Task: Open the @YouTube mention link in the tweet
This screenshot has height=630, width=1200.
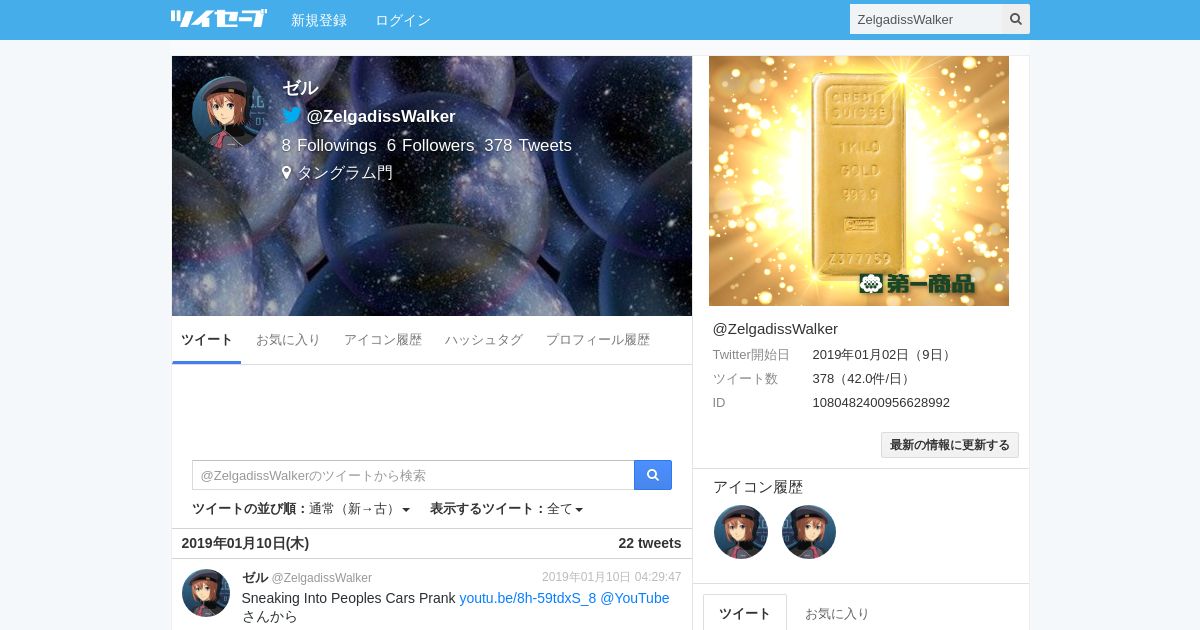Action: tap(635, 598)
